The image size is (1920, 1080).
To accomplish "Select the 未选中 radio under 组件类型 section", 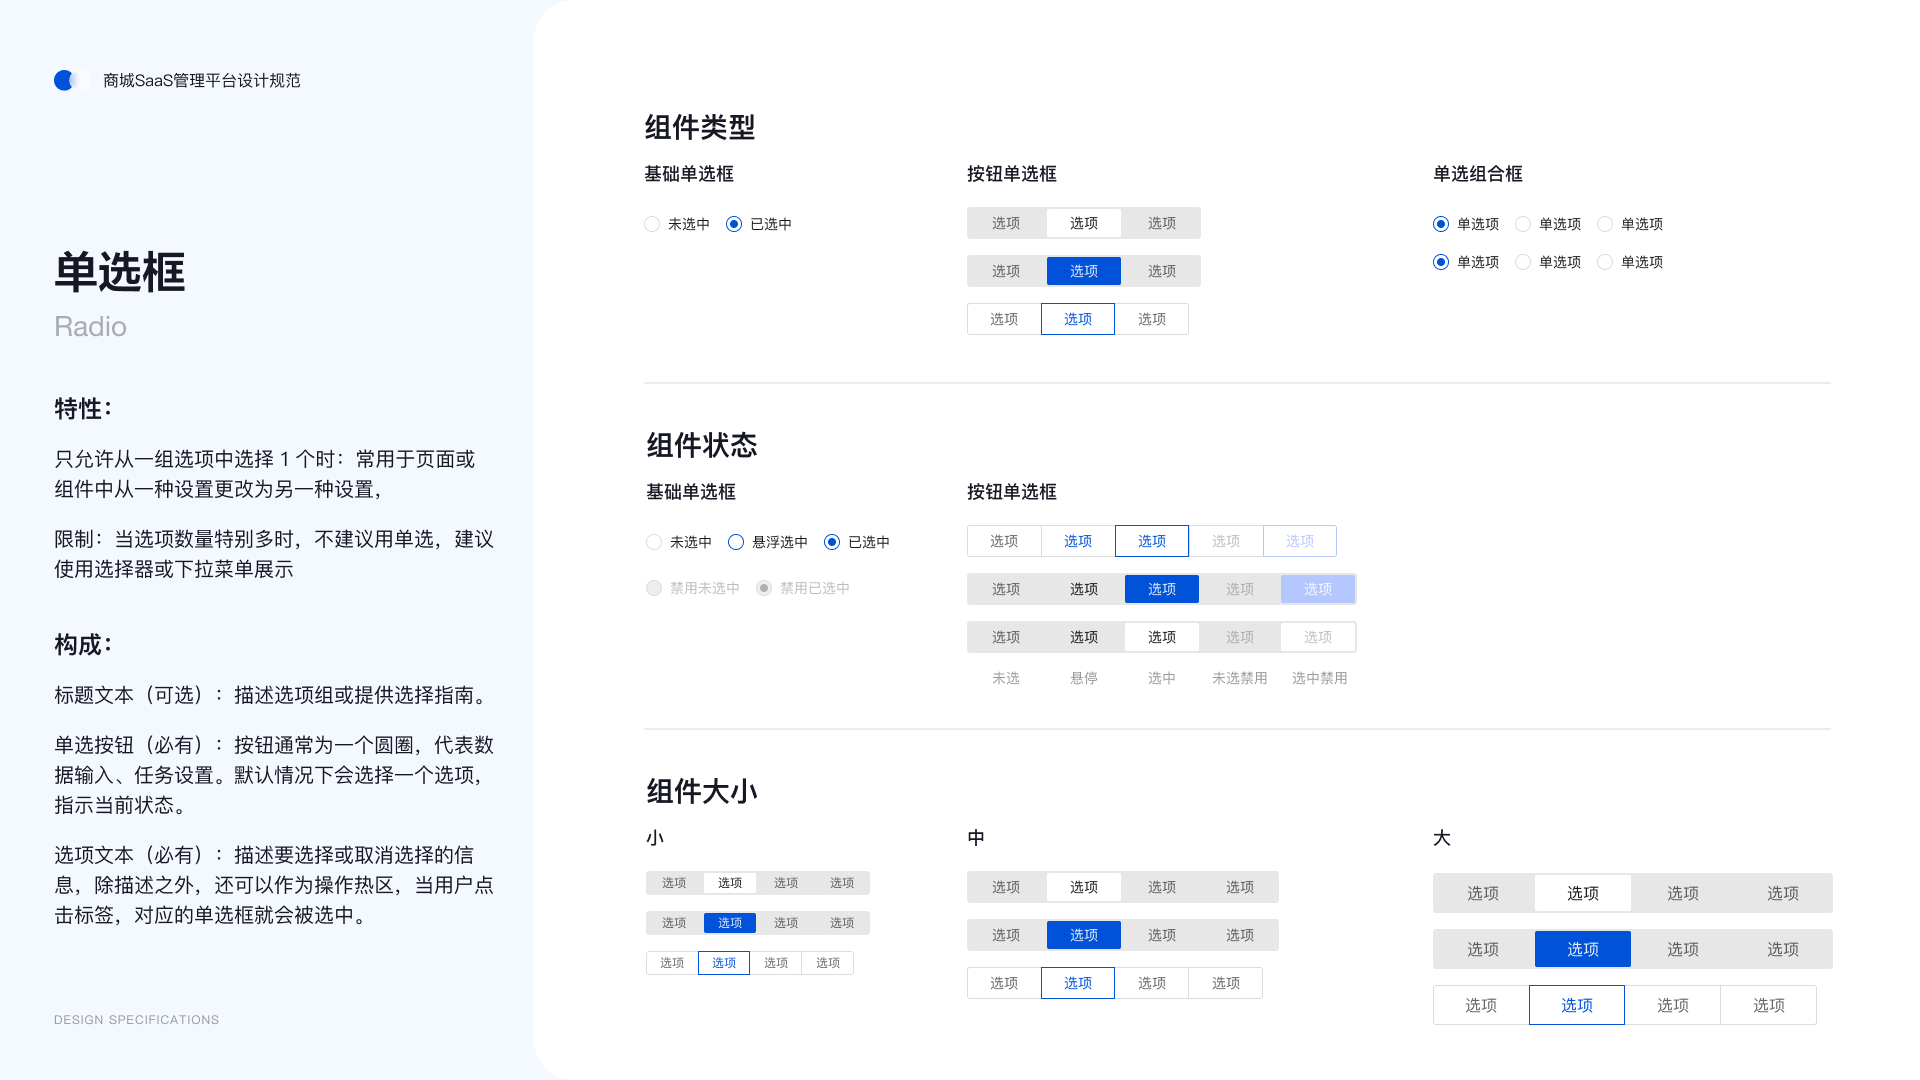I will point(652,224).
